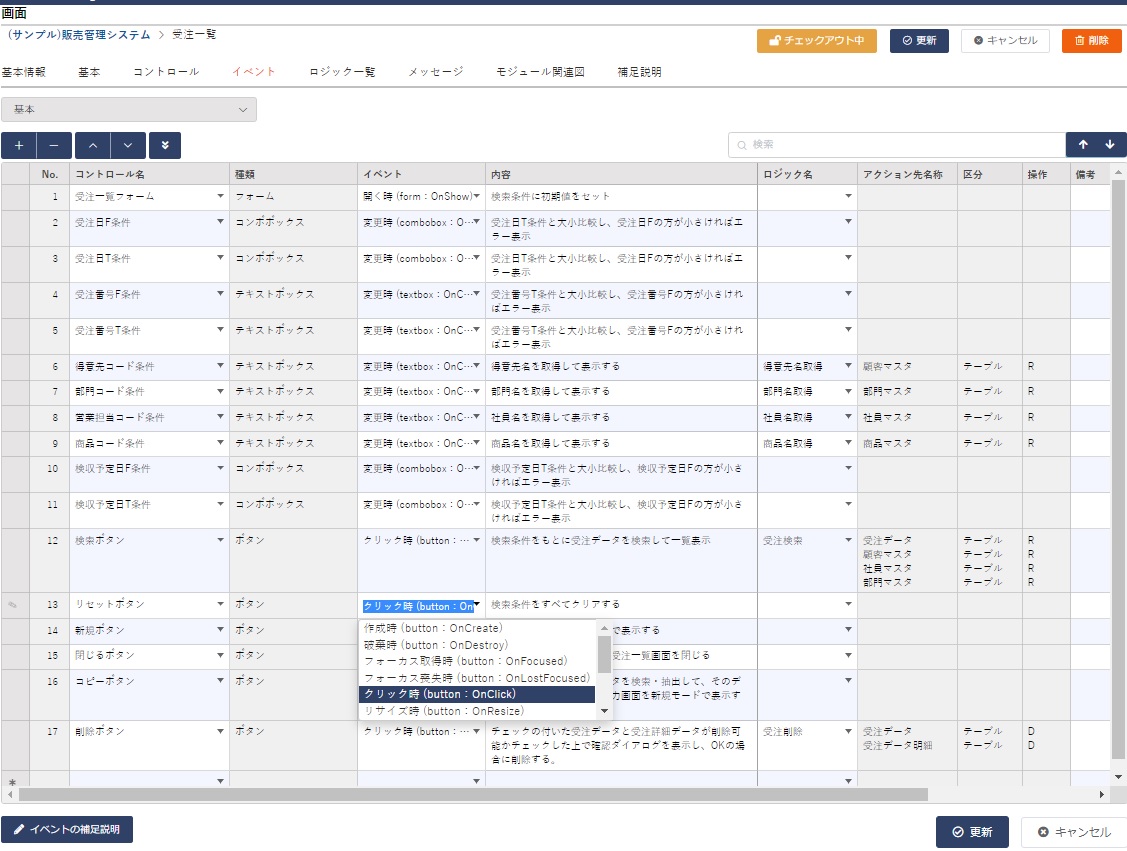Click the plus add-row icon
This screenshot has height=851, width=1127.
click(19, 145)
